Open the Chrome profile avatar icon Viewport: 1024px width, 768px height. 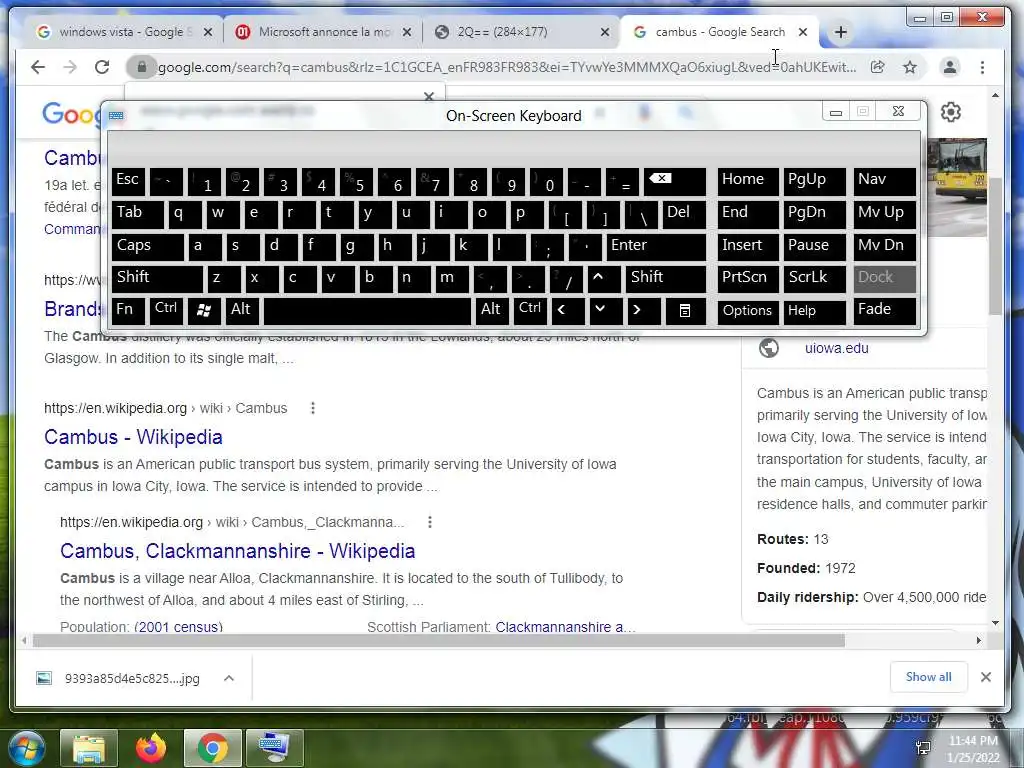[950, 67]
